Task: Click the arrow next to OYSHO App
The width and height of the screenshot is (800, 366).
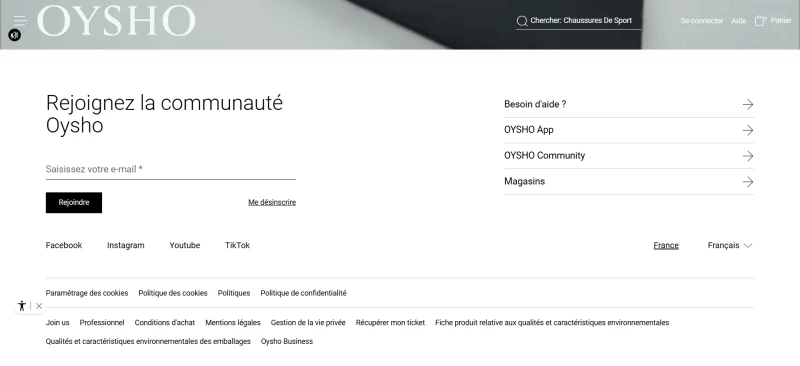Action: (747, 130)
